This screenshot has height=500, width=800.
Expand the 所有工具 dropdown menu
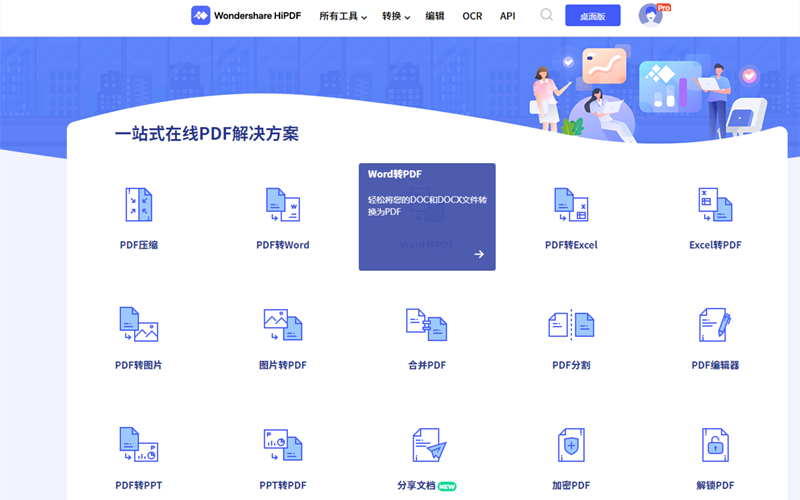(x=343, y=16)
